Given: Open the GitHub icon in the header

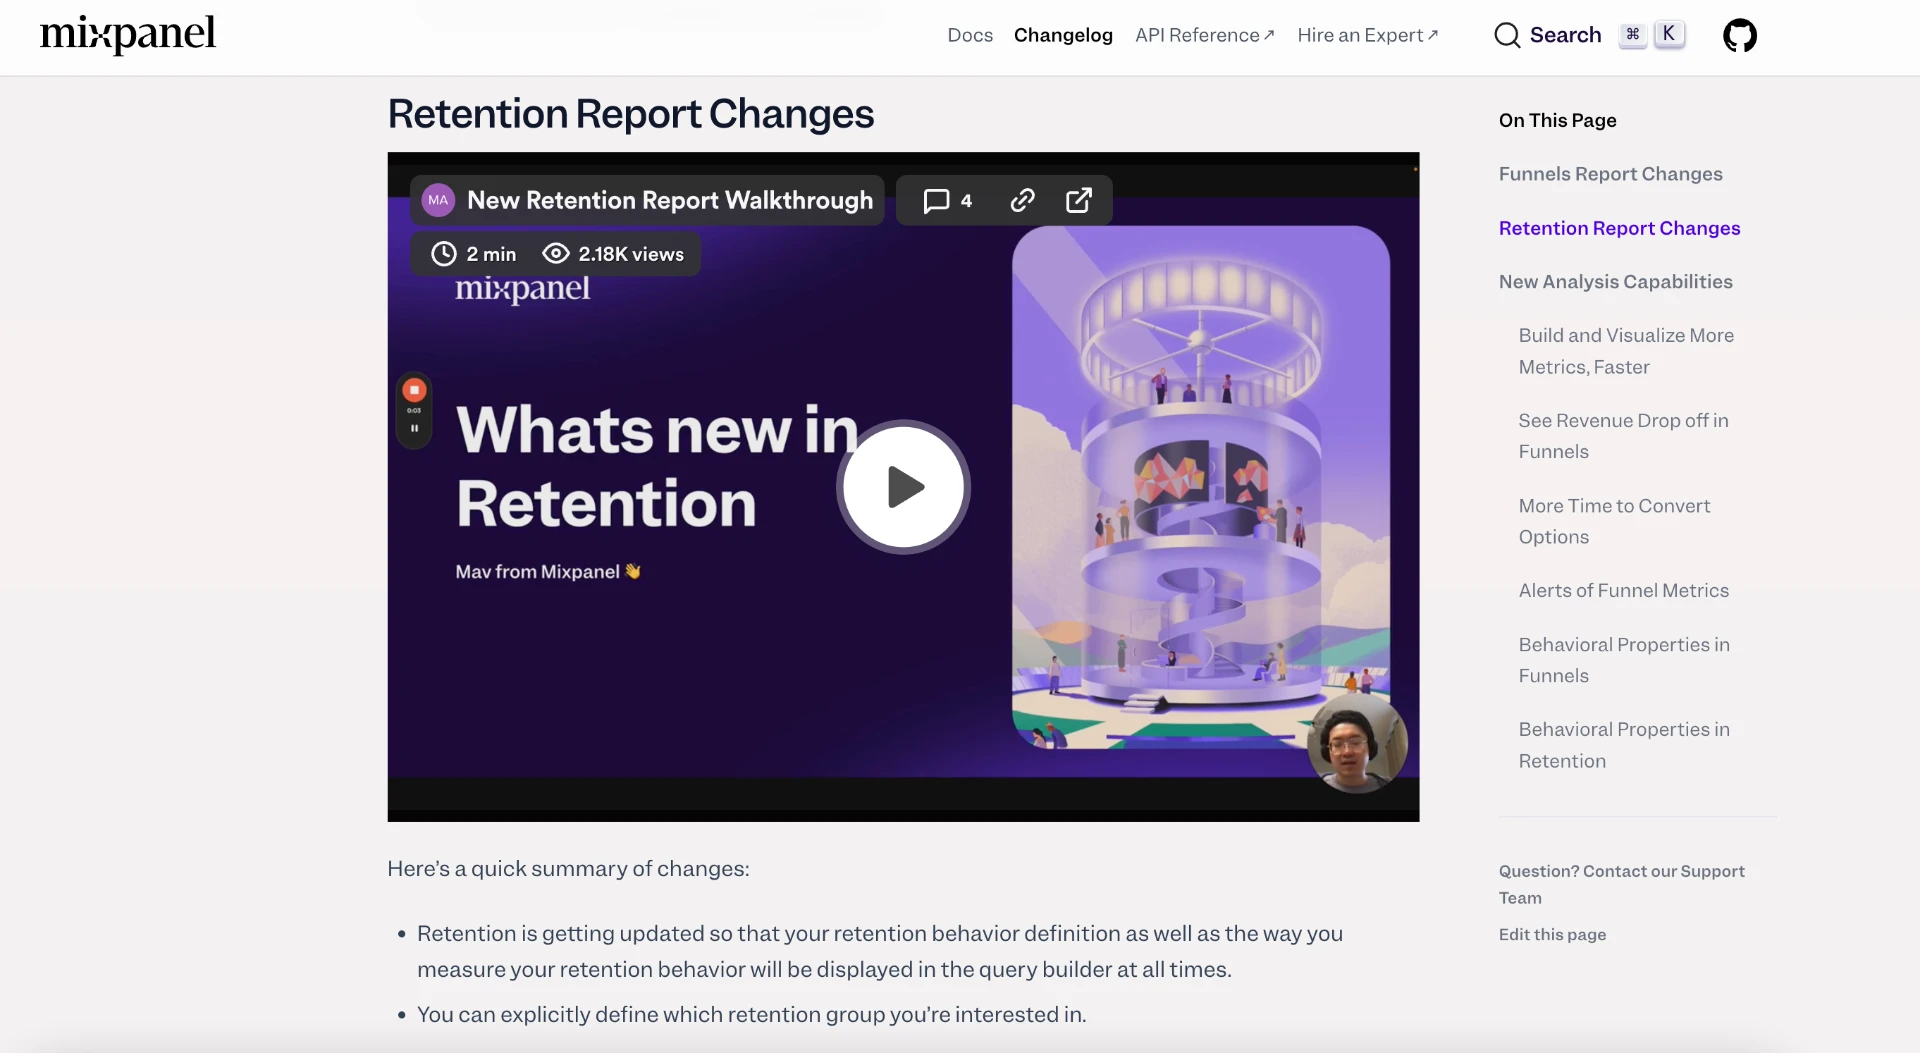Looking at the screenshot, I should (1740, 35).
